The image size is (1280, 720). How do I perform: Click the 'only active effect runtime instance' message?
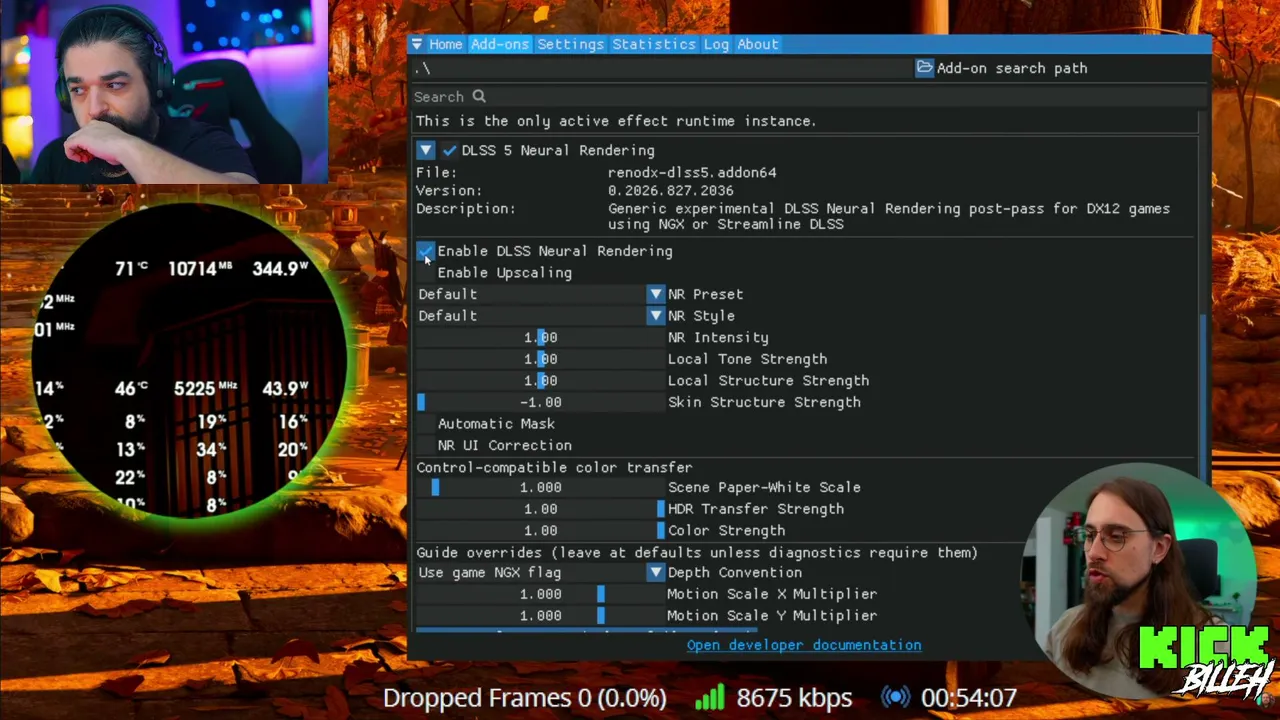[616, 121]
